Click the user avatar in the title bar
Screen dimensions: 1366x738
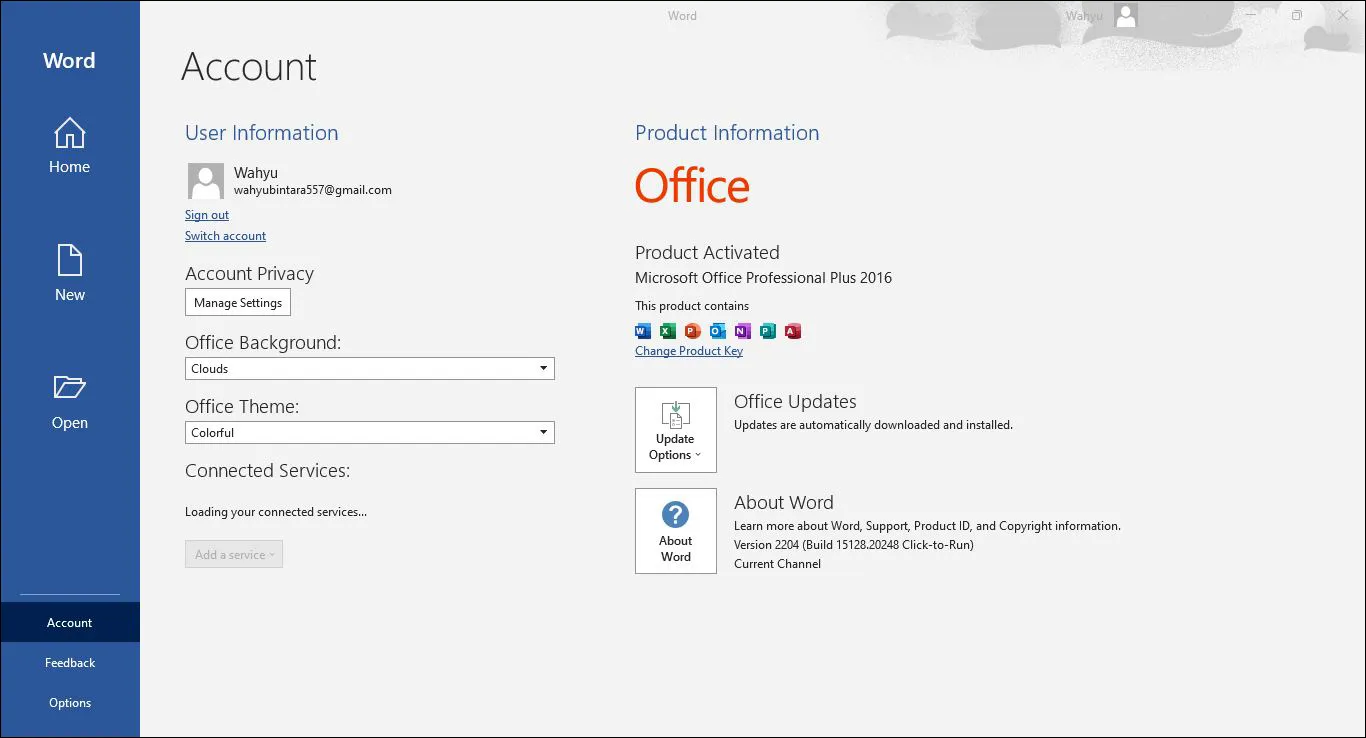(1124, 15)
